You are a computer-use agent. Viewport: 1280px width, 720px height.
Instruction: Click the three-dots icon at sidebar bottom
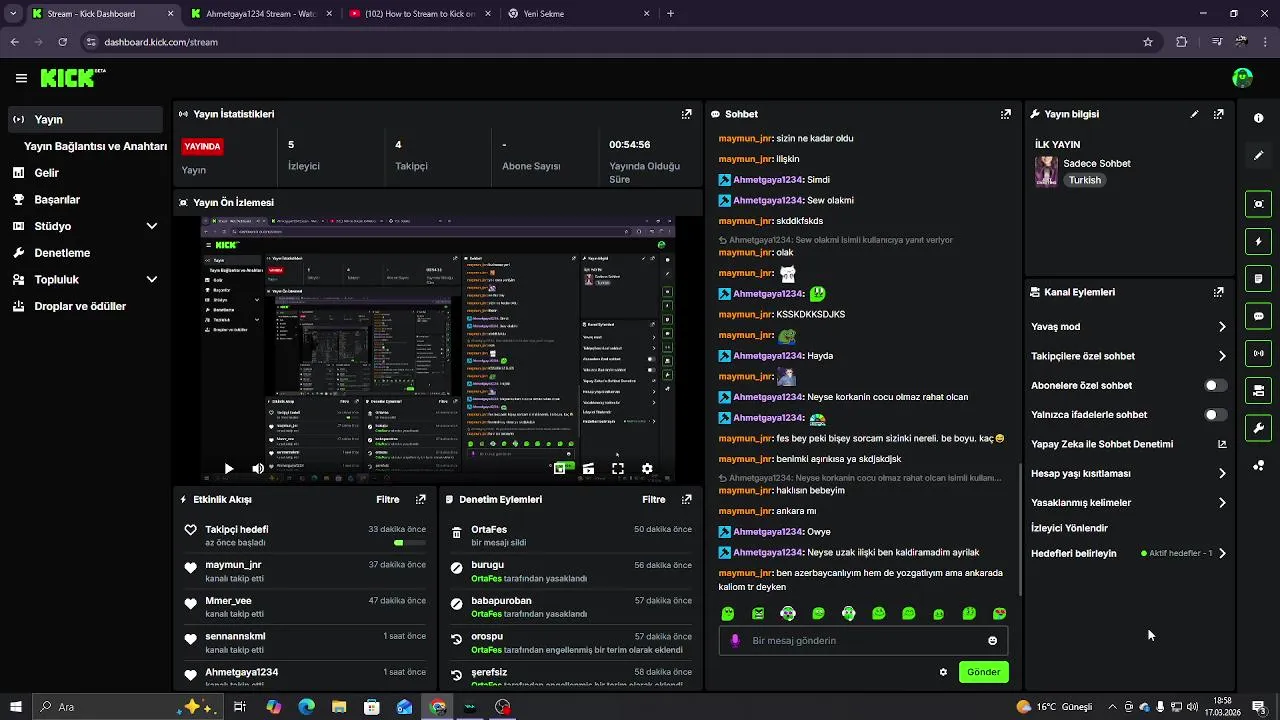1258,465
